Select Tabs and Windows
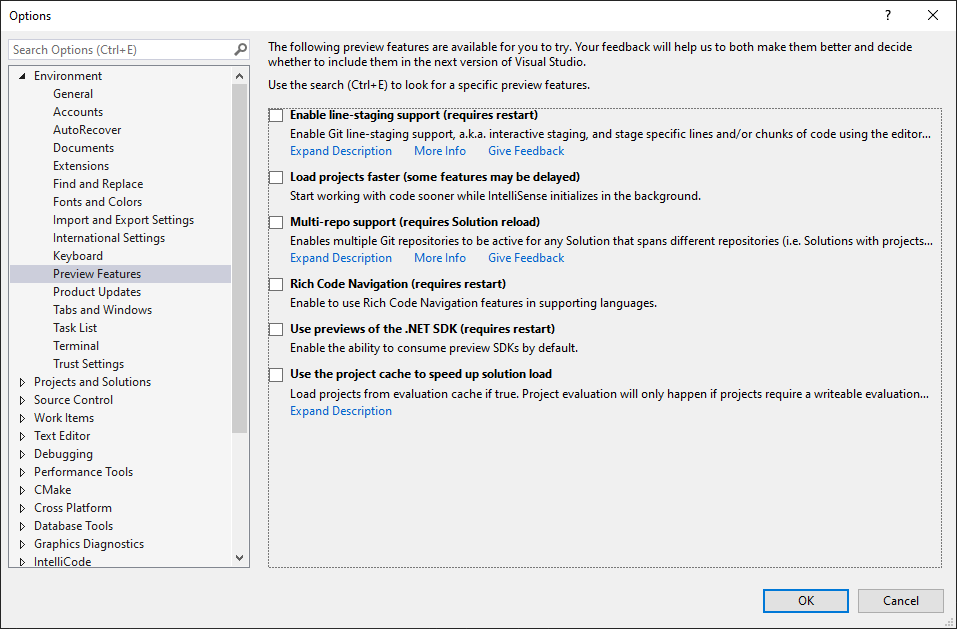The image size is (957, 629). 102,310
